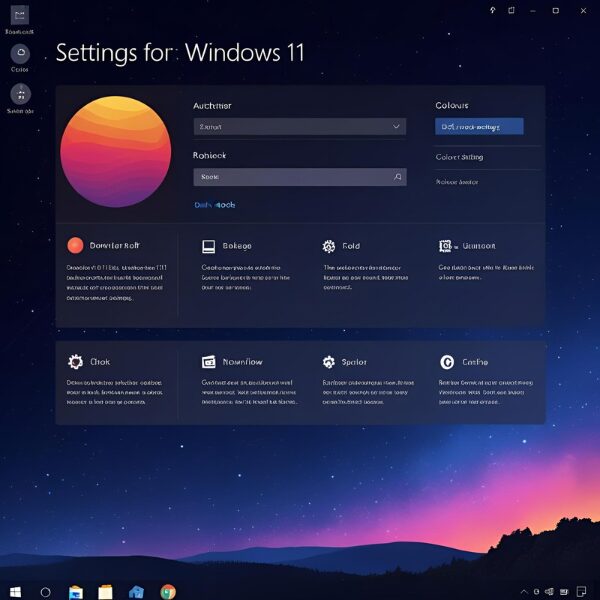Image resolution: width=600 pixels, height=600 pixels.
Task: Select the Ctiok heading
Action: (100, 362)
